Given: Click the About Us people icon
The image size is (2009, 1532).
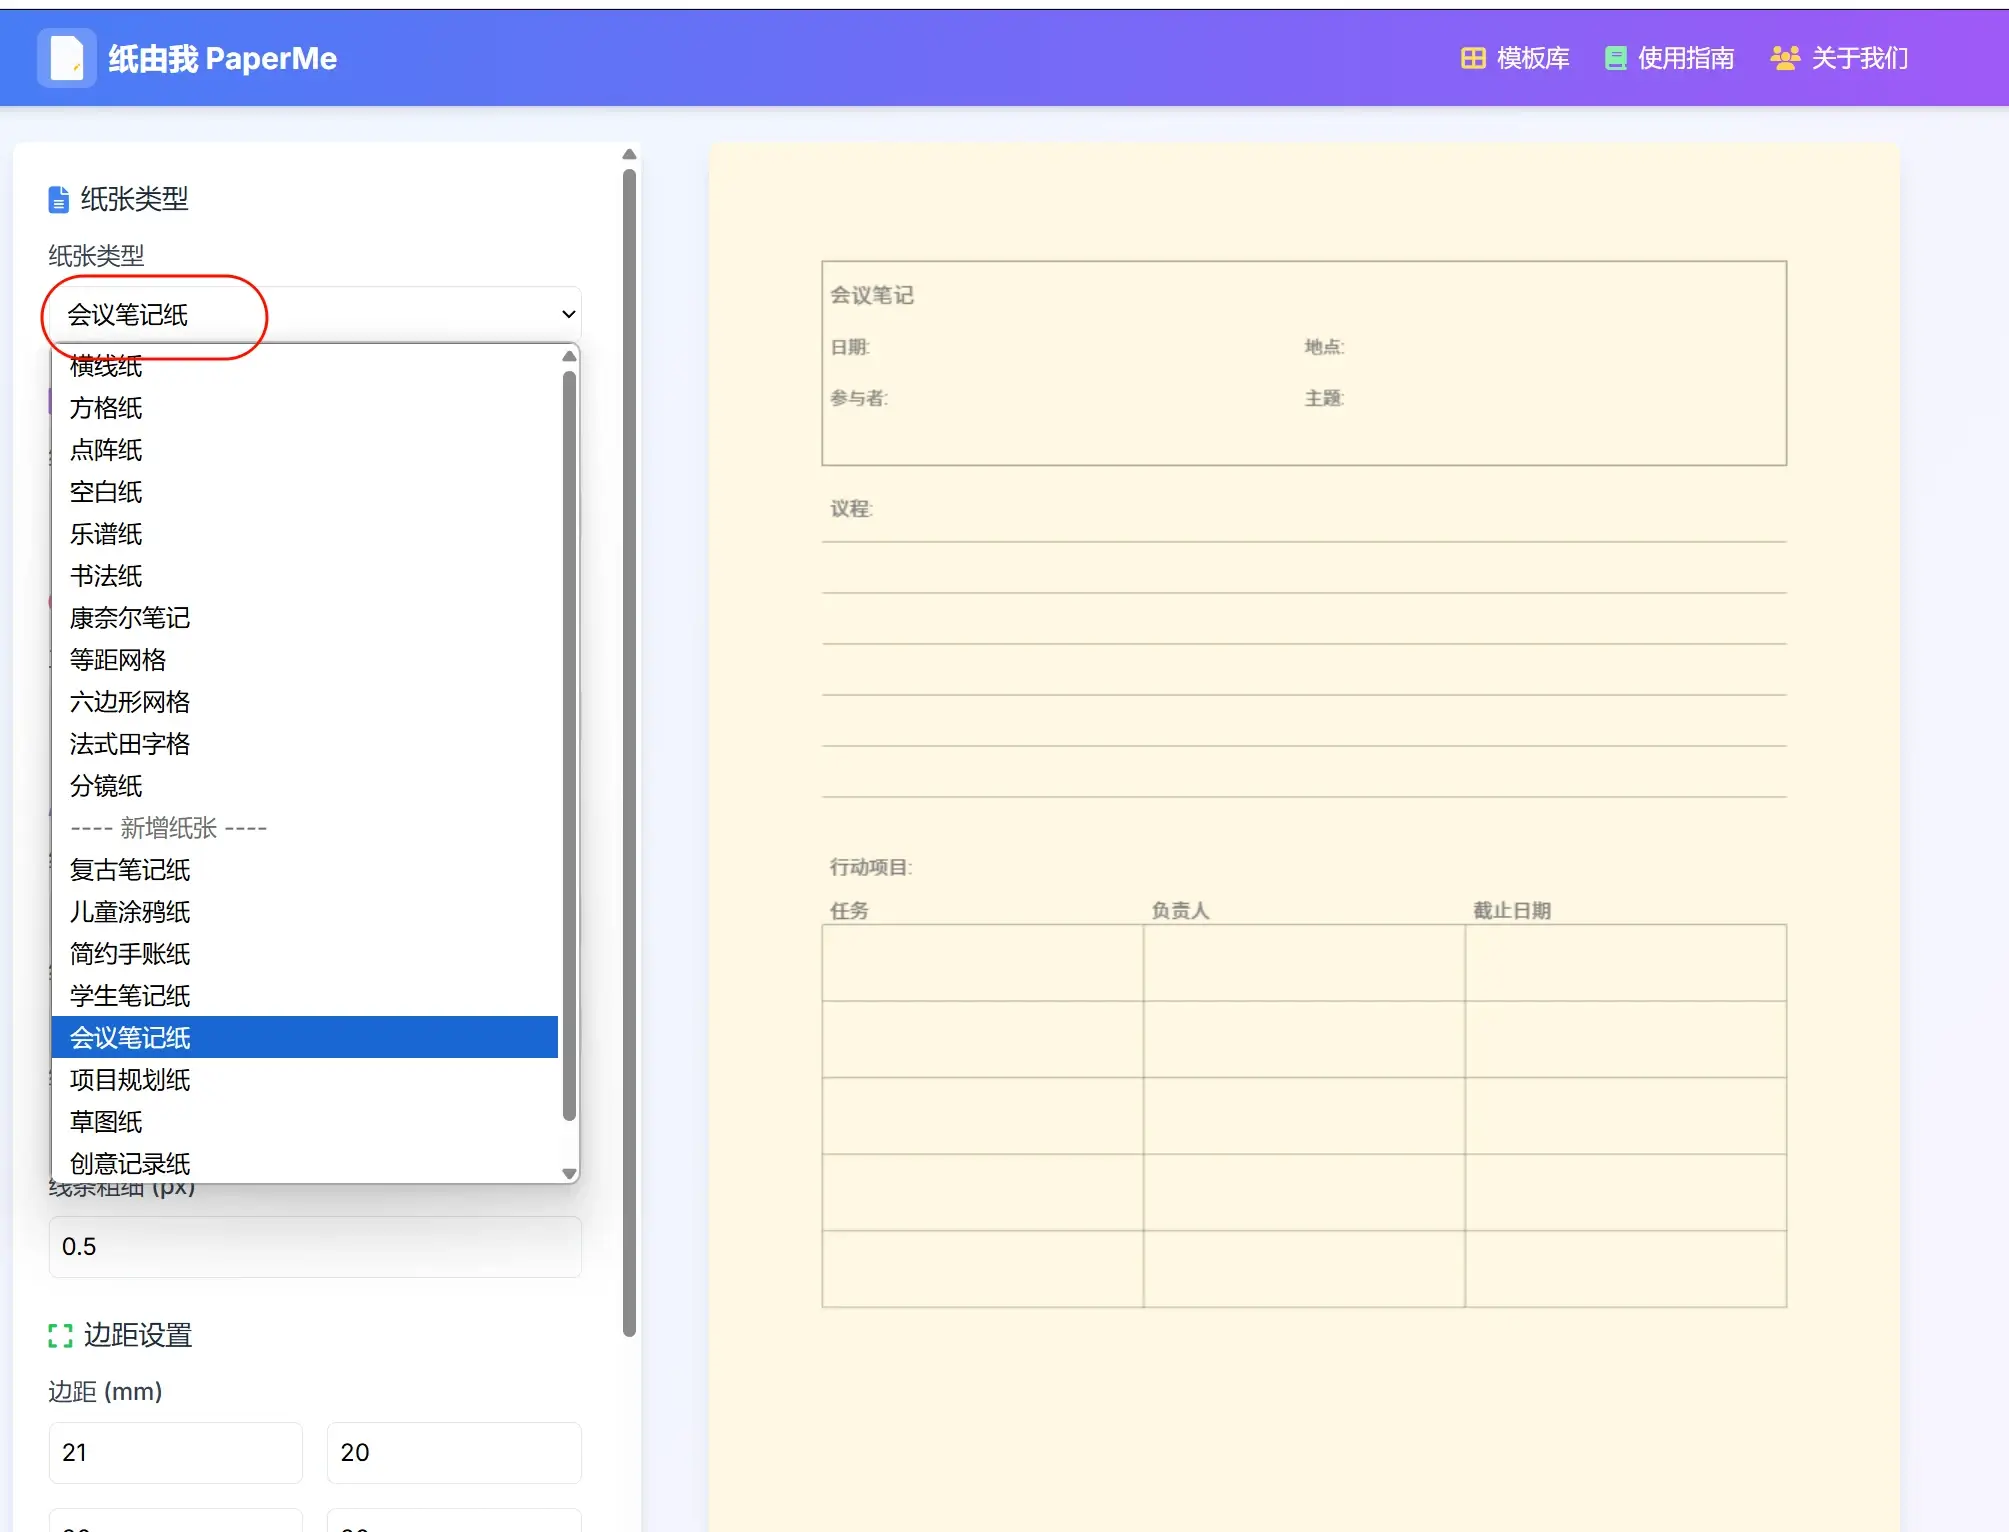Looking at the screenshot, I should point(1784,58).
